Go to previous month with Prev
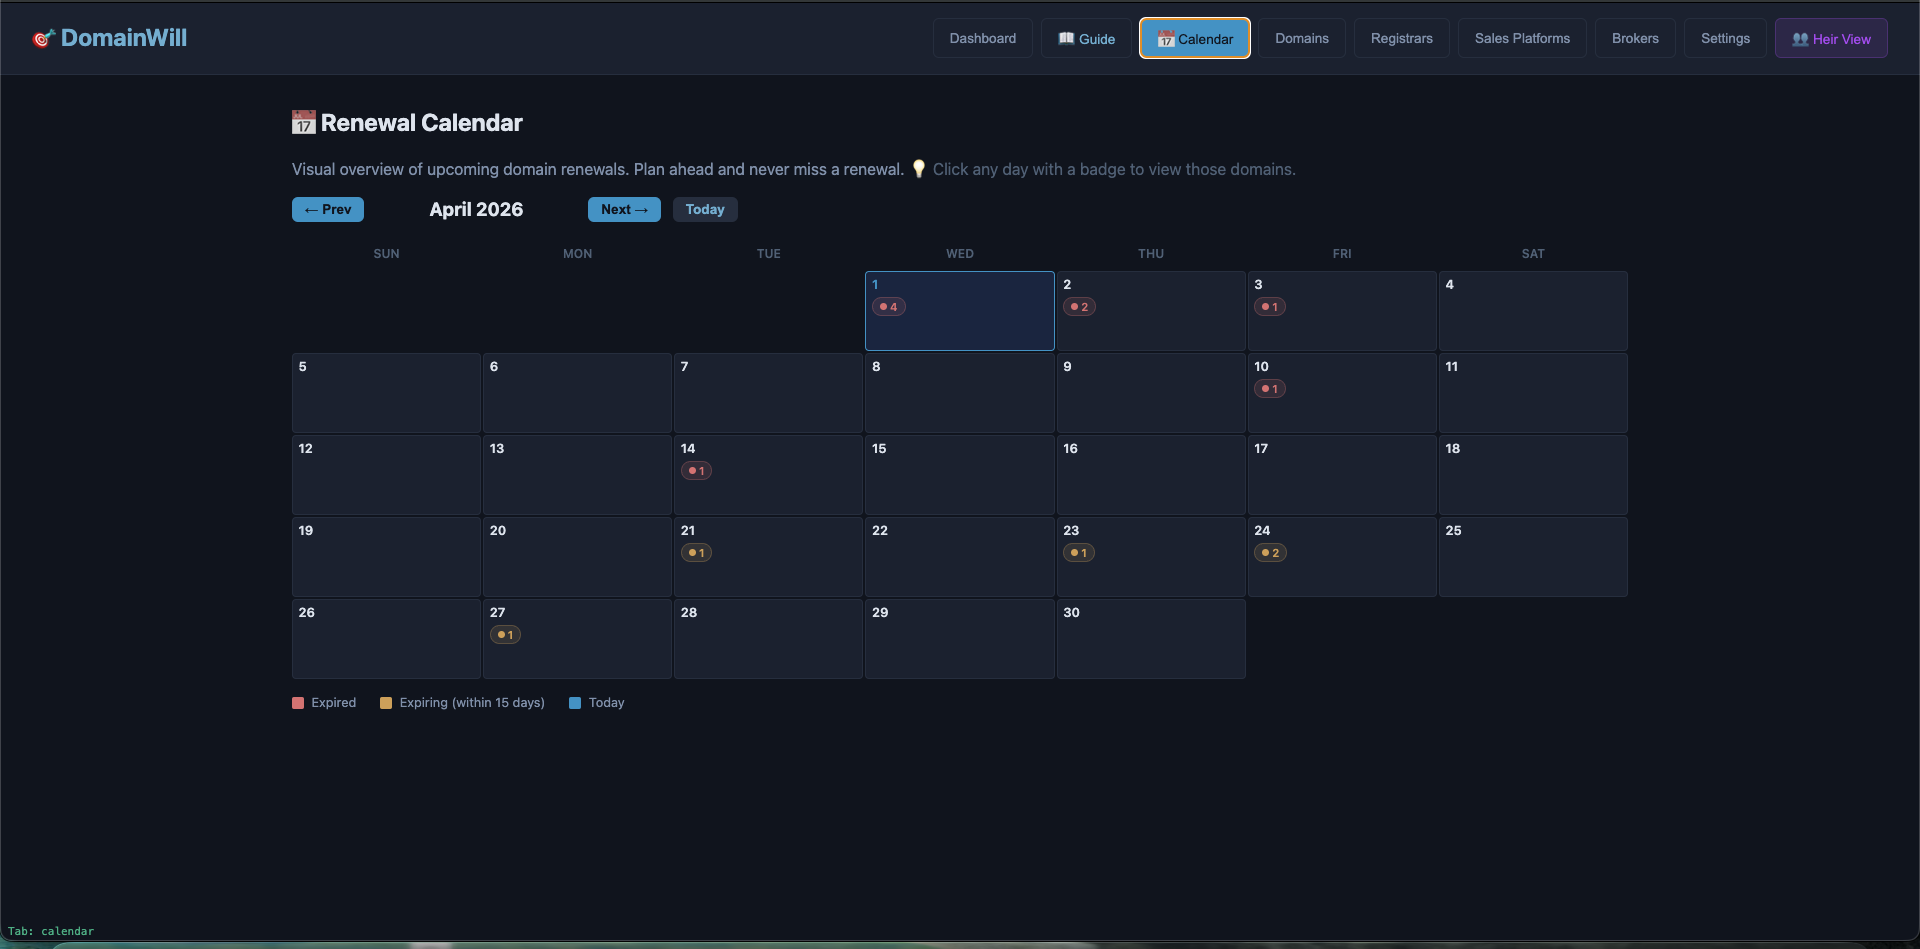This screenshot has height=949, width=1920. click(x=327, y=210)
